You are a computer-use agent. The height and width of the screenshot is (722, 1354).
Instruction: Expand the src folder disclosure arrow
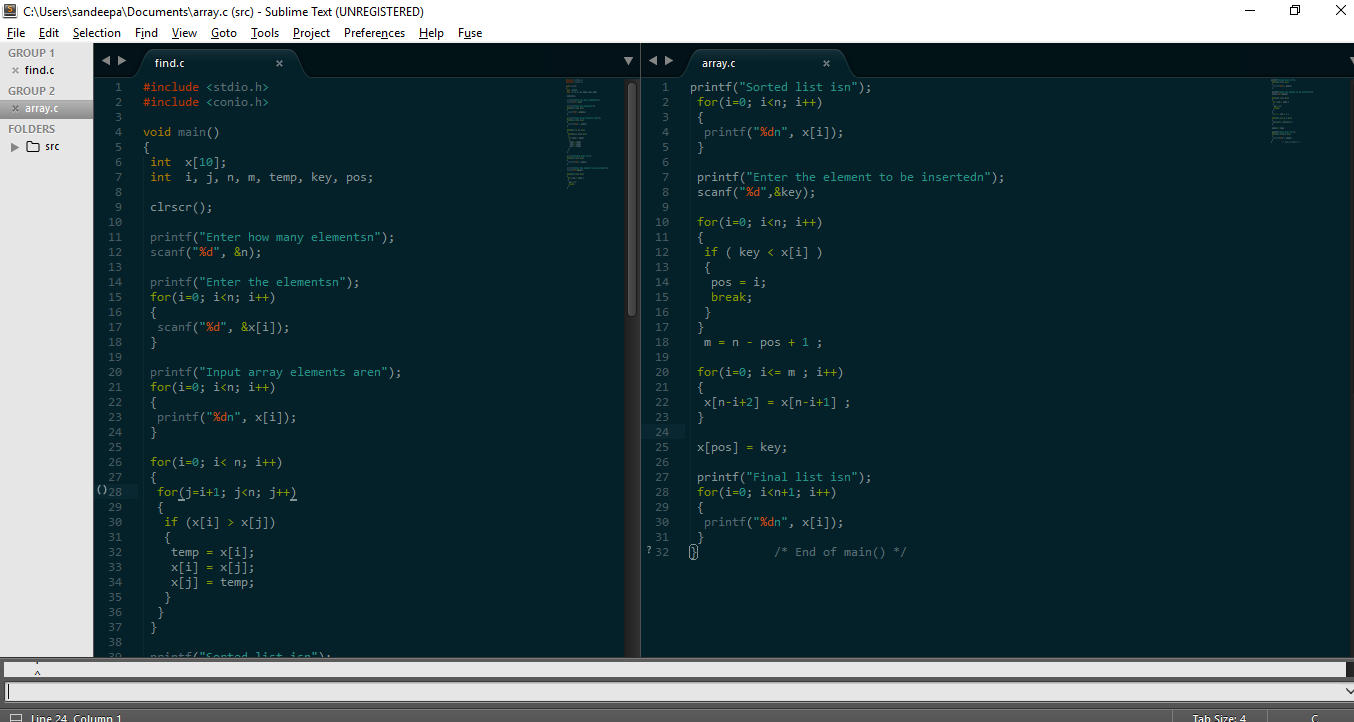[15, 147]
